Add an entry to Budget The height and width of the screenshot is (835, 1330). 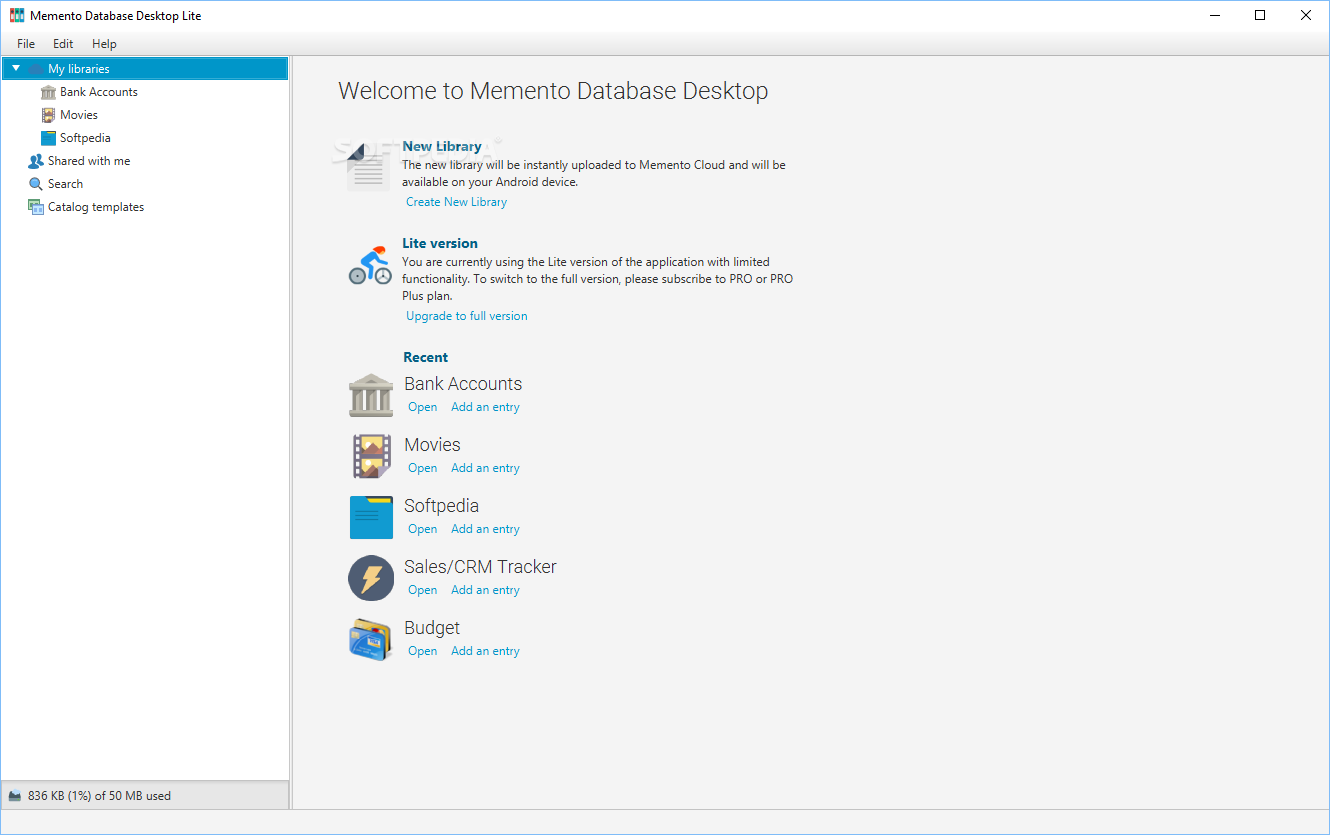485,651
